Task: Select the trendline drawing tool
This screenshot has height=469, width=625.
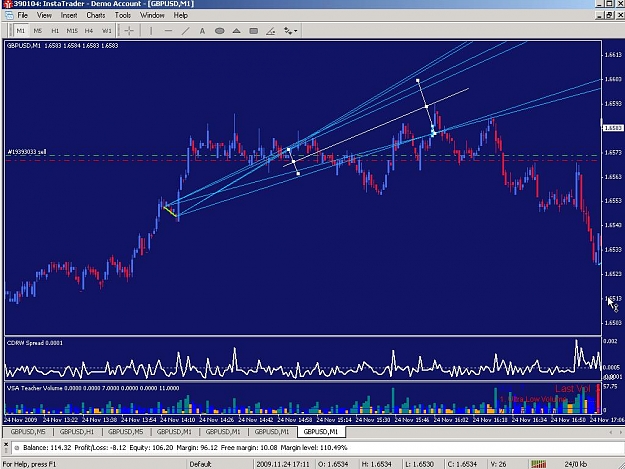Action: 185,31
